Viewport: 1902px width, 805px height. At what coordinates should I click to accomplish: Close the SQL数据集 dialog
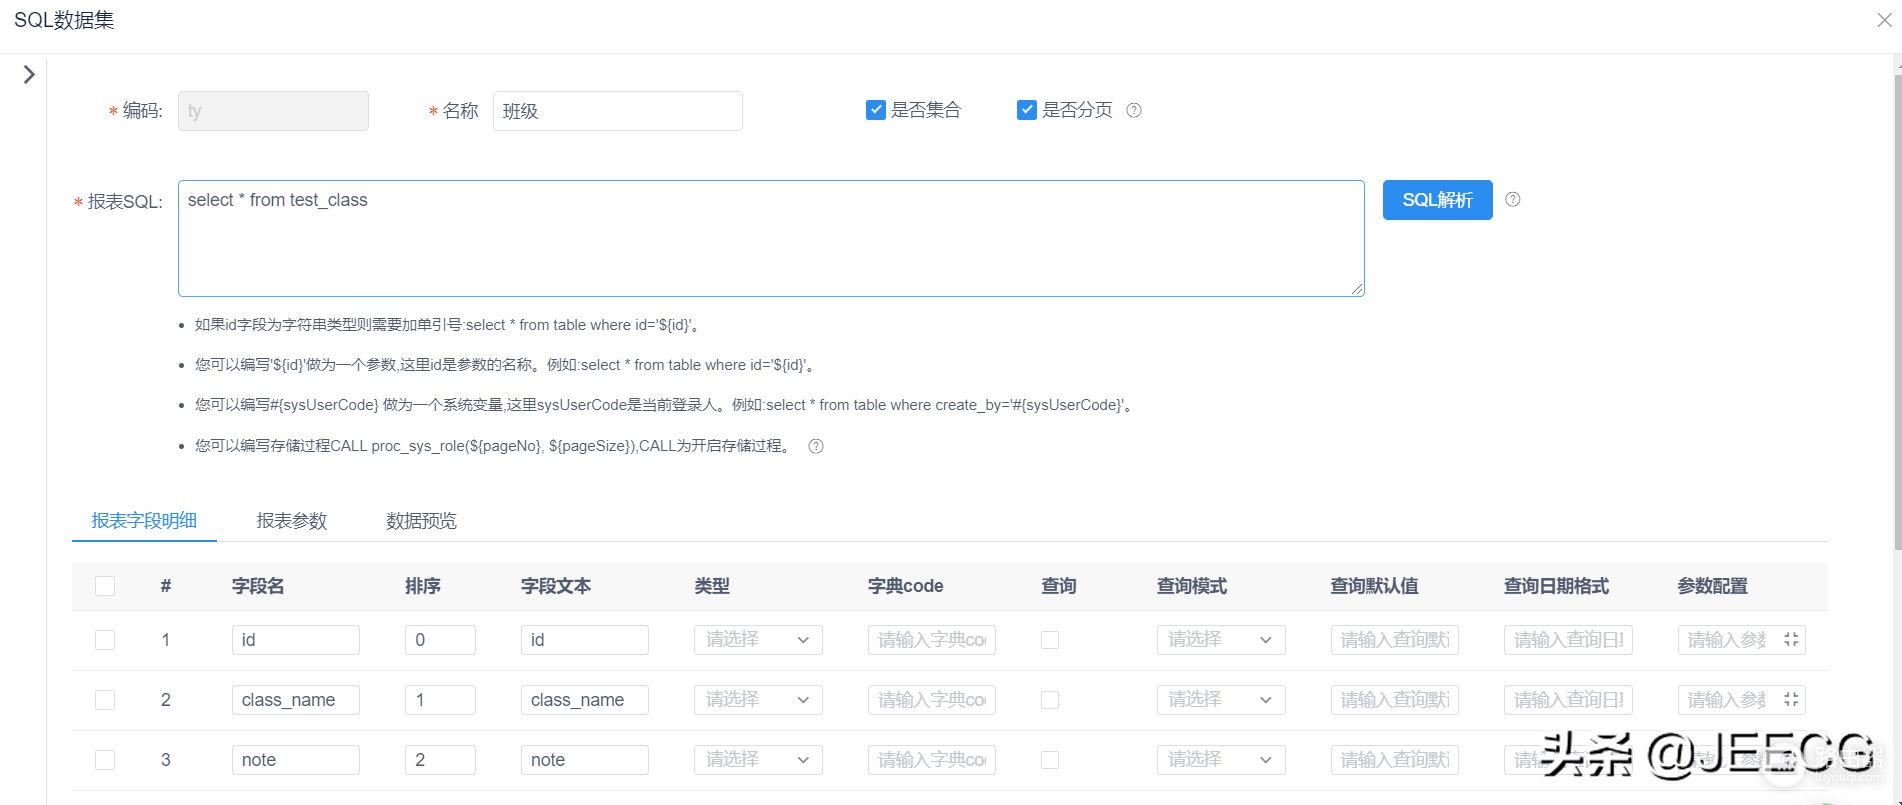[x=1884, y=20]
